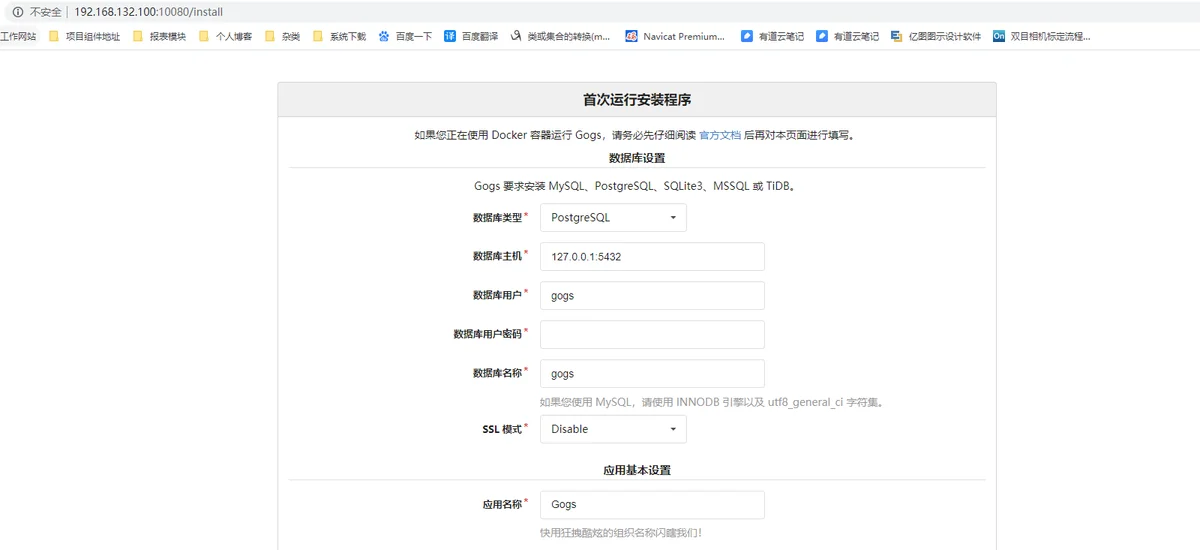Open the first 有道云笔记 bookmark icon

747,36
